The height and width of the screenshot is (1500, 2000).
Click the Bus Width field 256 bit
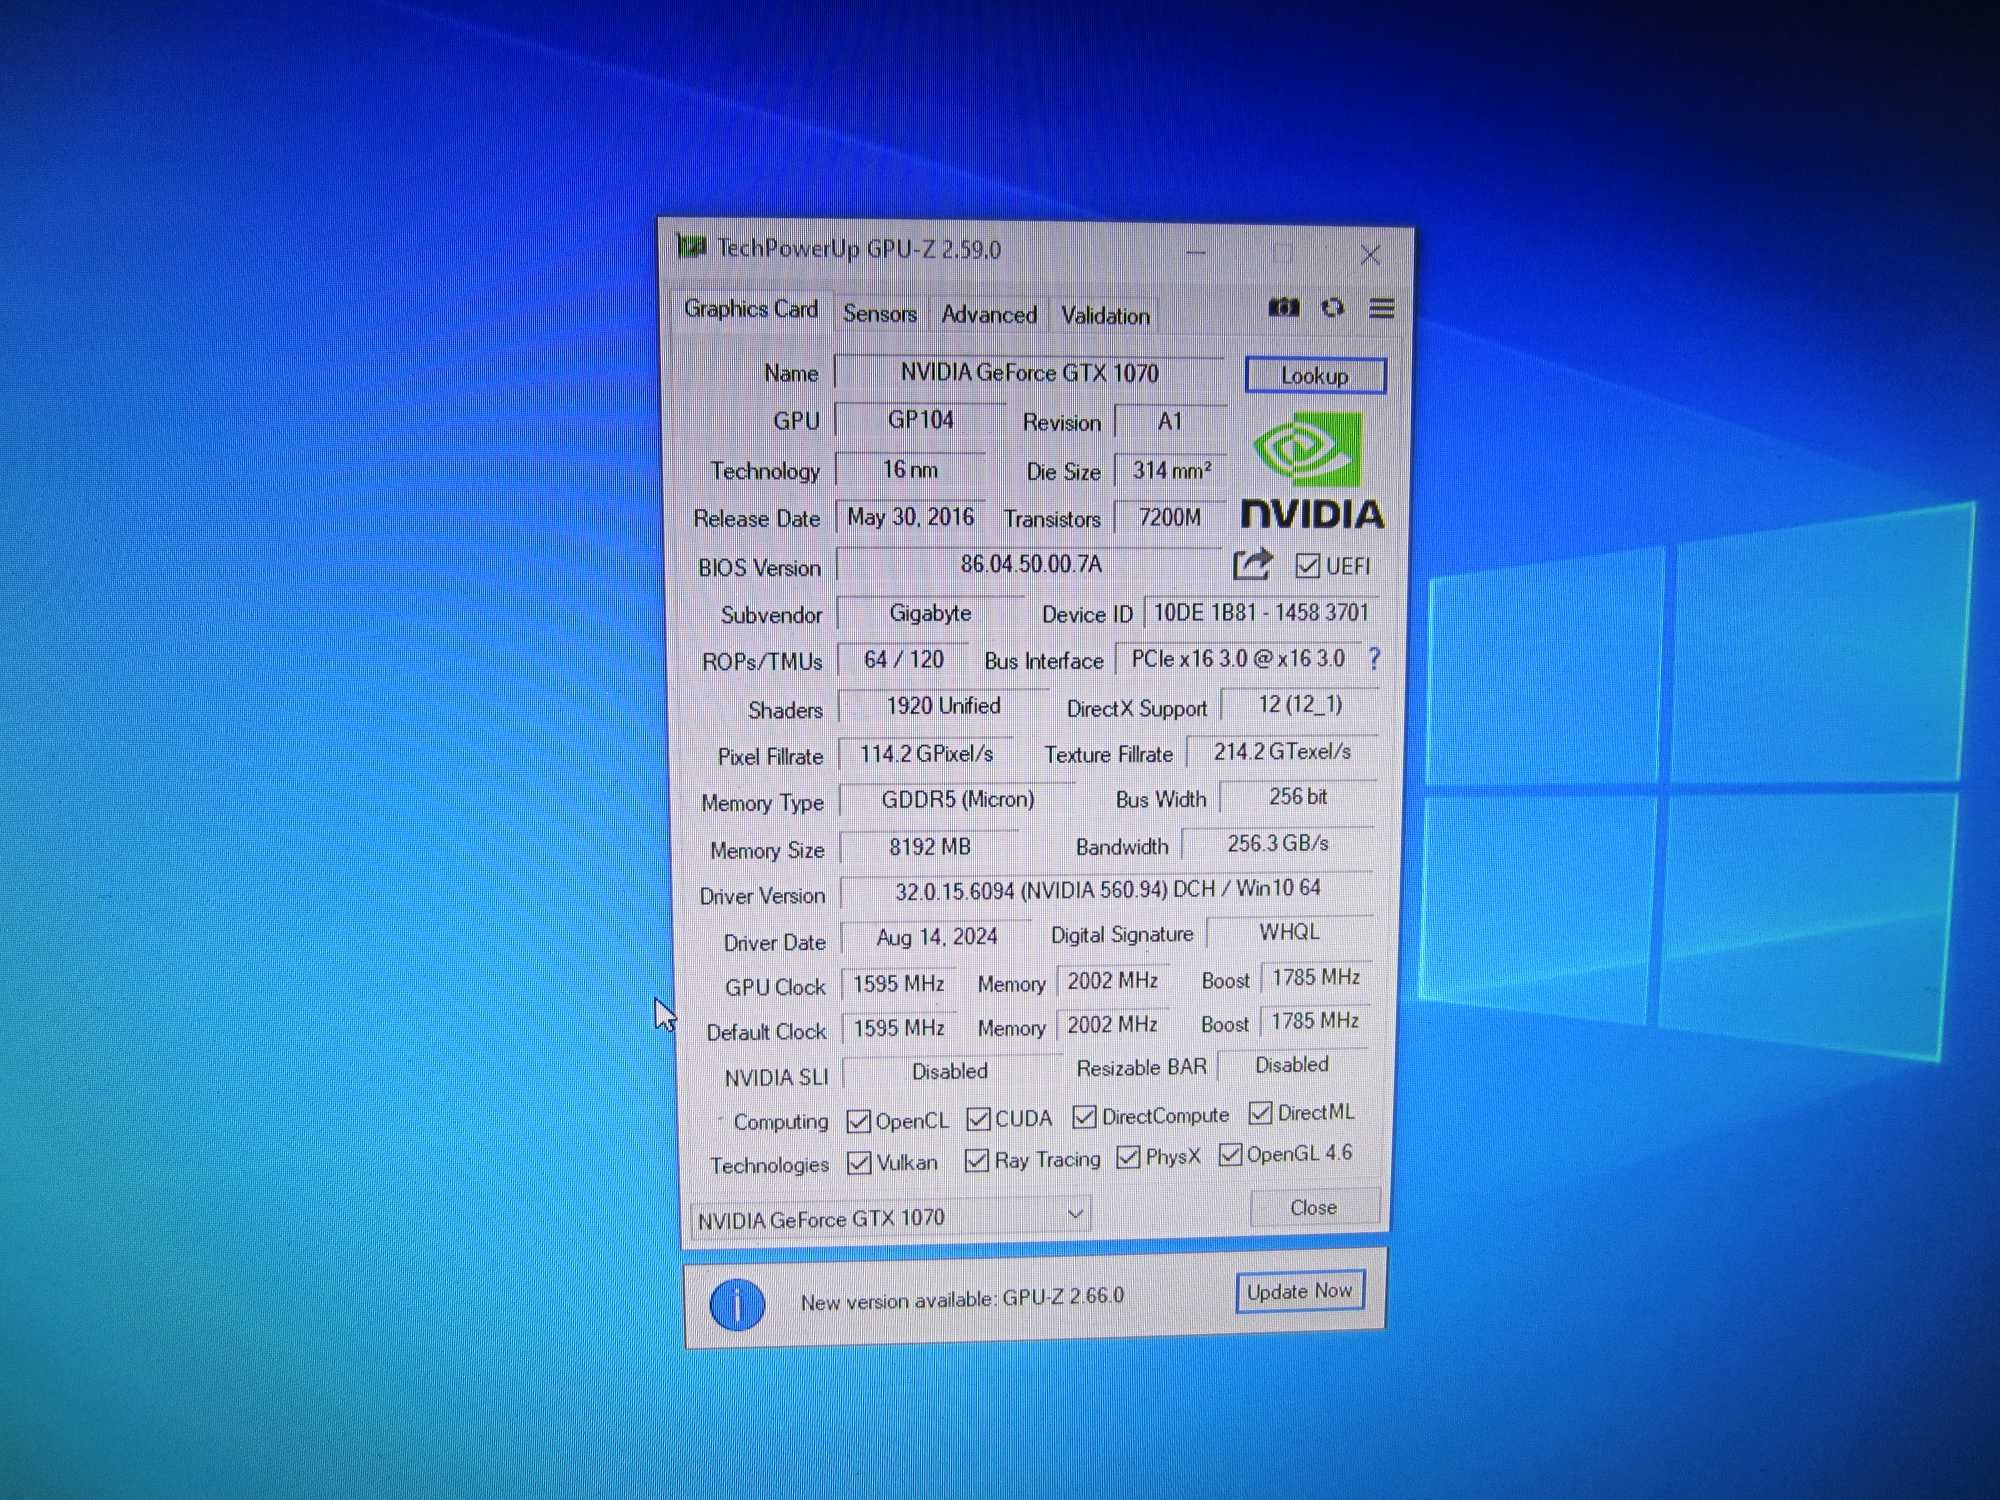point(1298,797)
